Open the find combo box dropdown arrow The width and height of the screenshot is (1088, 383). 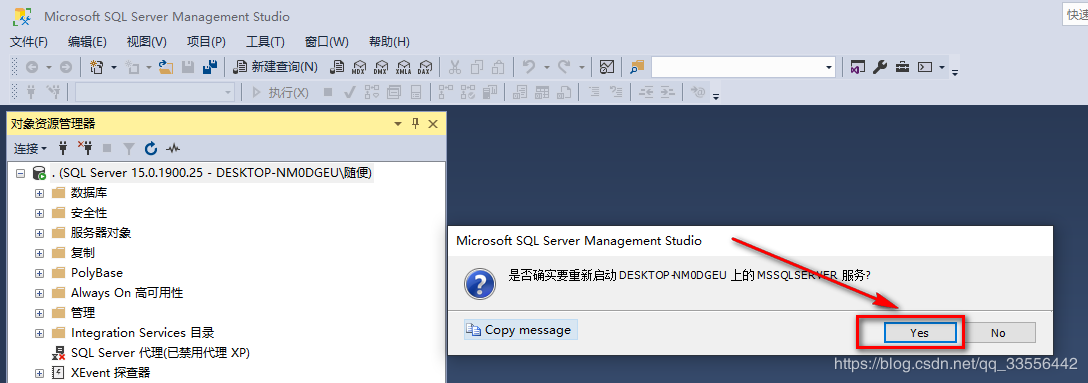click(x=829, y=67)
